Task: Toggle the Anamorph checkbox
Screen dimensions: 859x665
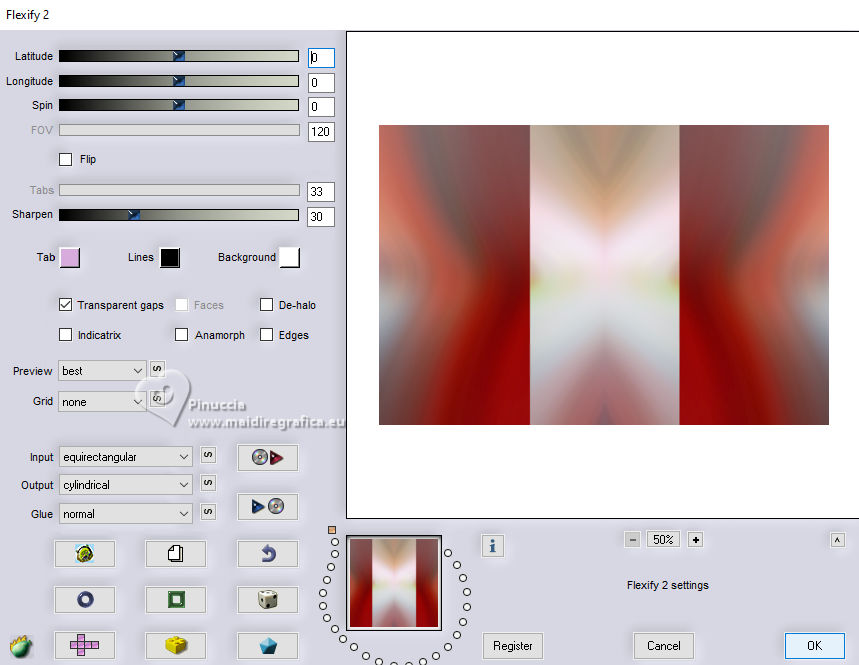Action: point(181,335)
